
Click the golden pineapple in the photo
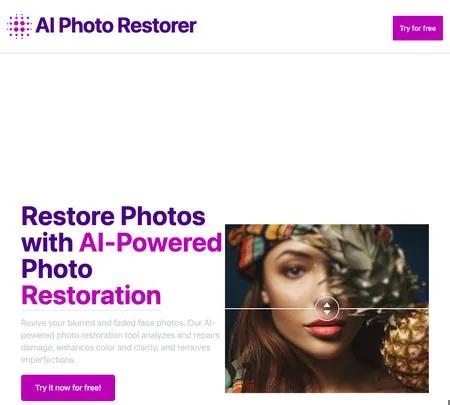(406, 348)
